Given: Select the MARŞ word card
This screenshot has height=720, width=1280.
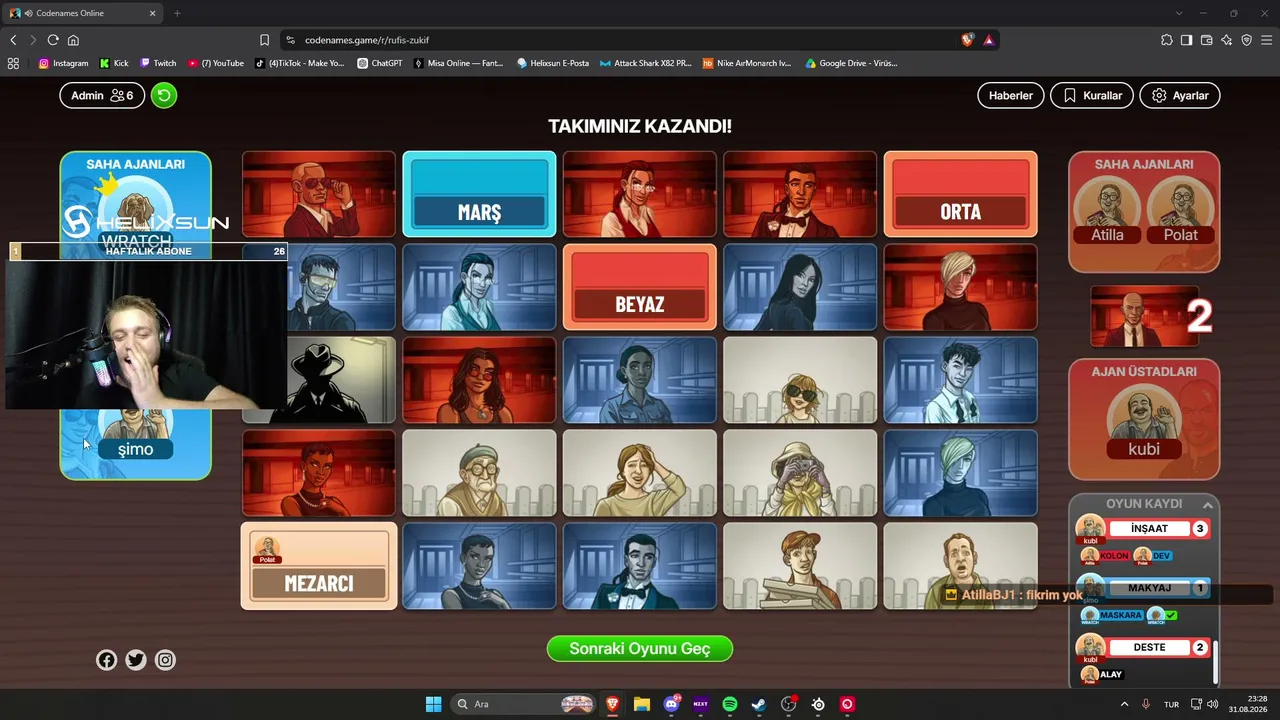Looking at the screenshot, I should click(479, 194).
